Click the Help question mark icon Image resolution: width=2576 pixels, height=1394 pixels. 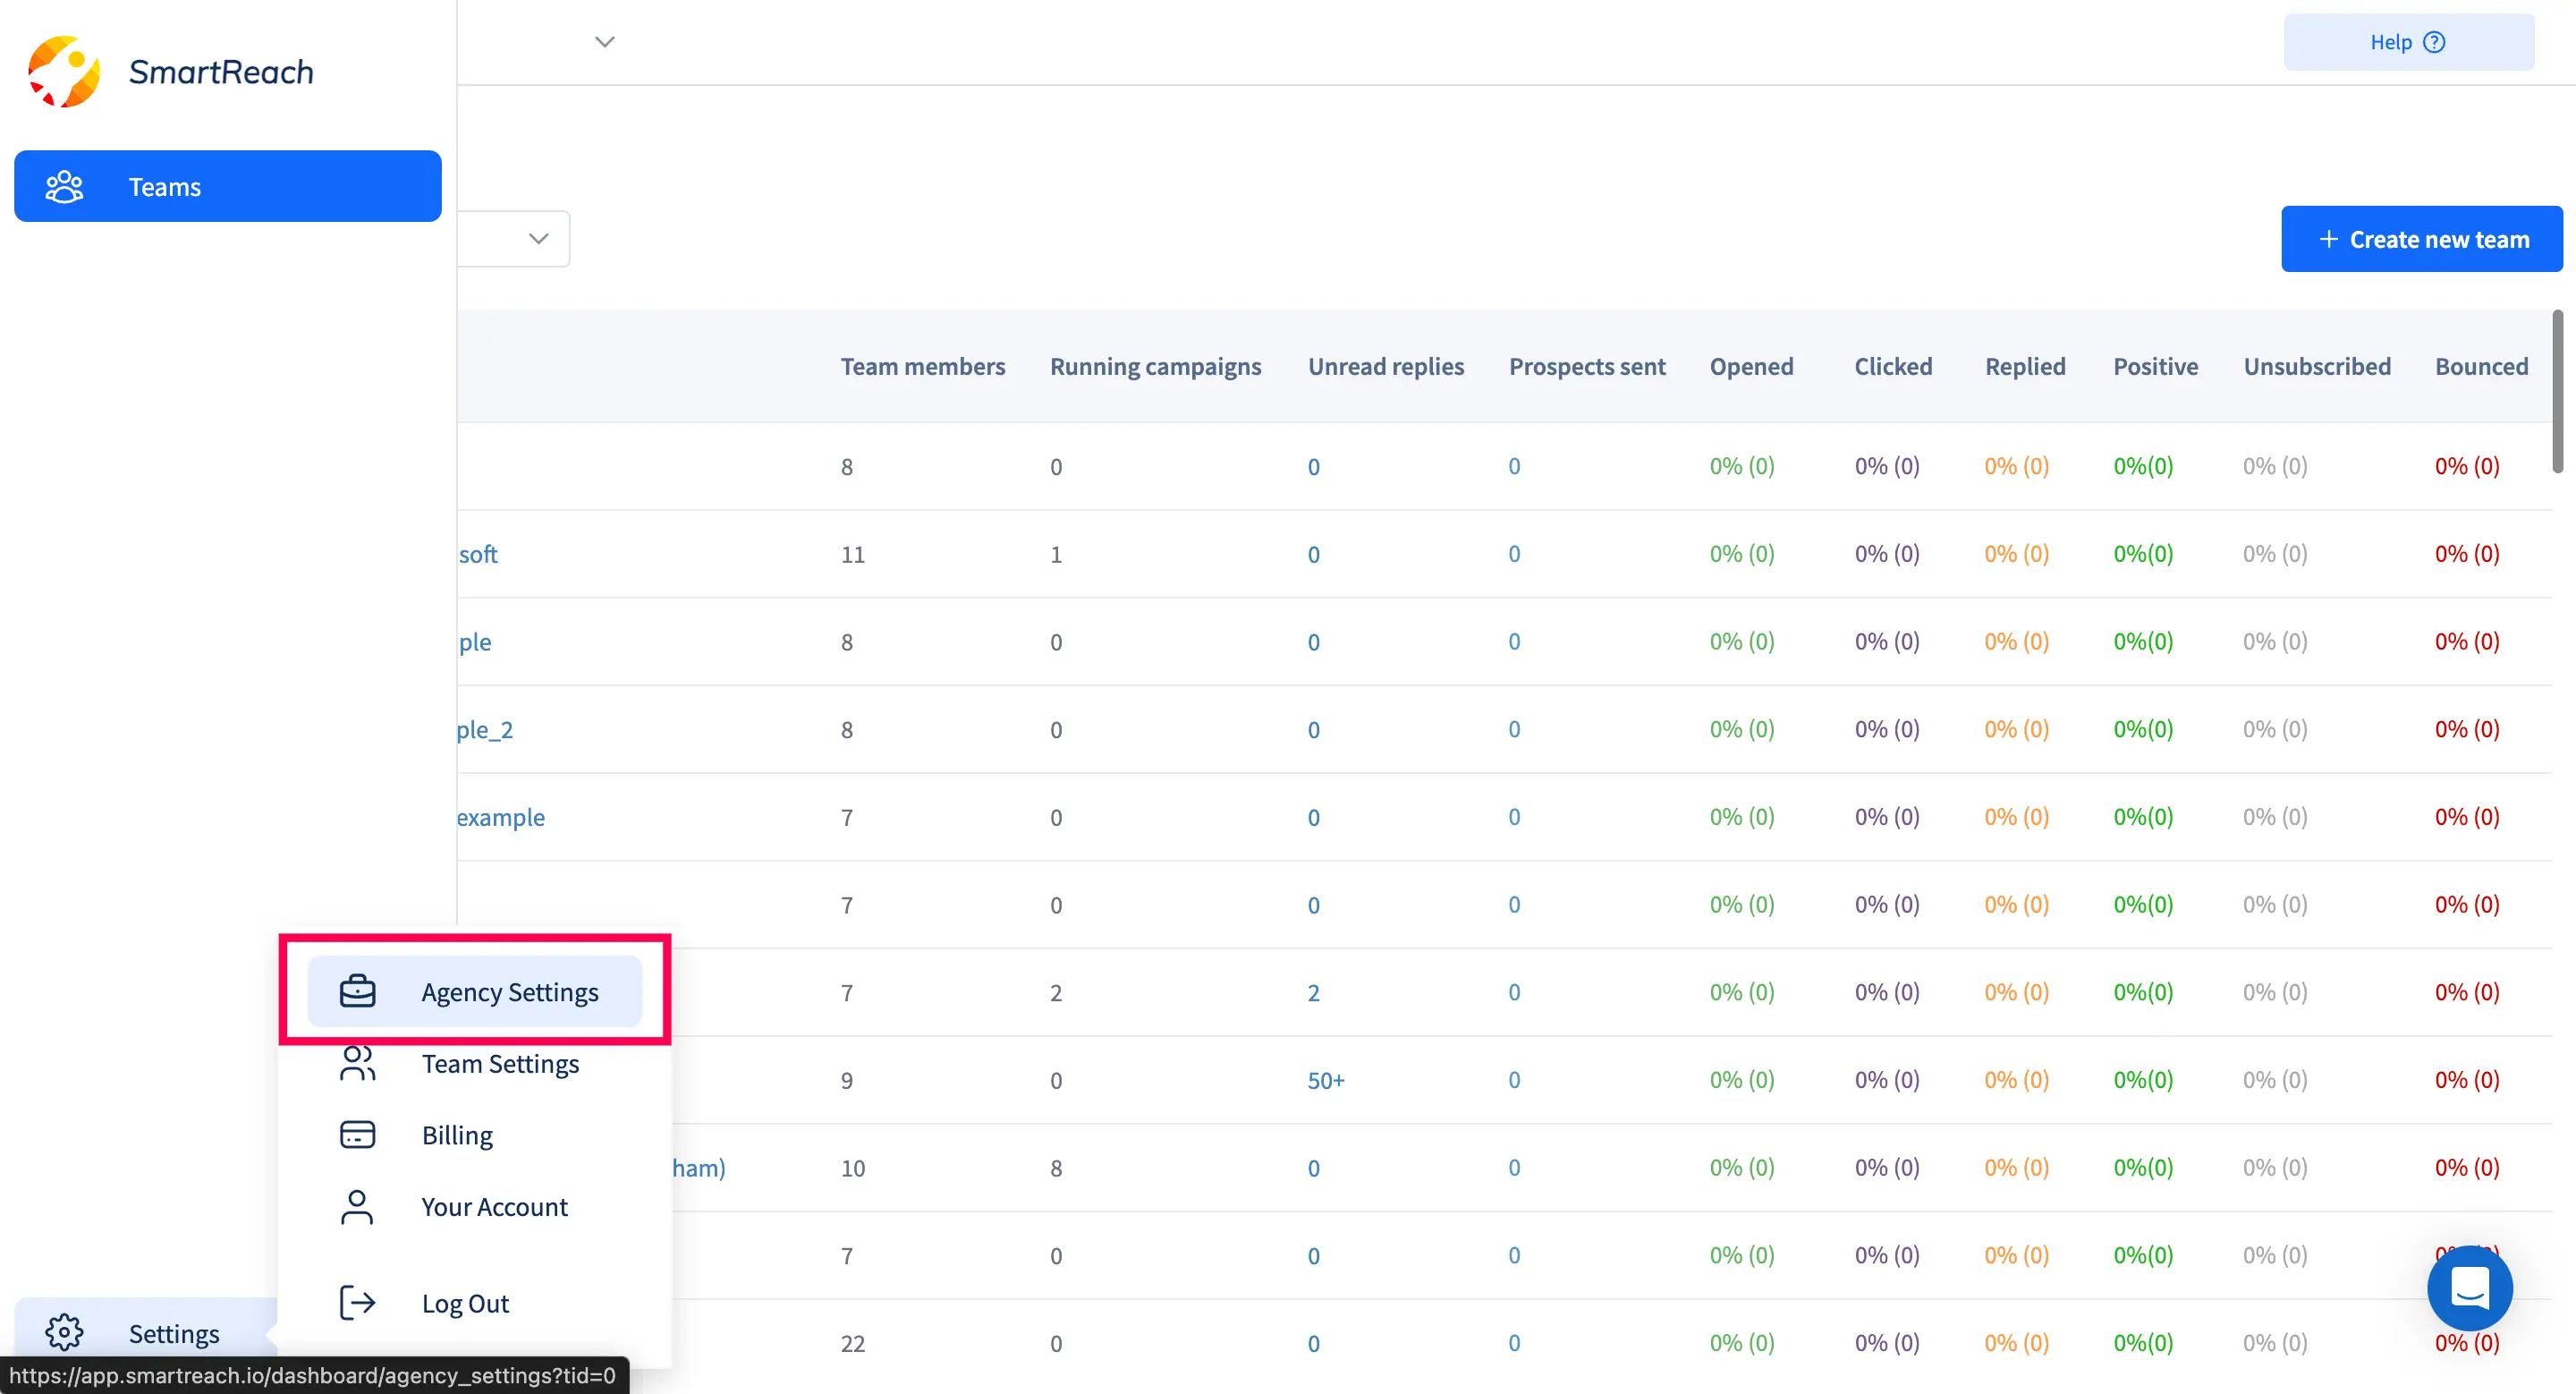[x=2435, y=42]
